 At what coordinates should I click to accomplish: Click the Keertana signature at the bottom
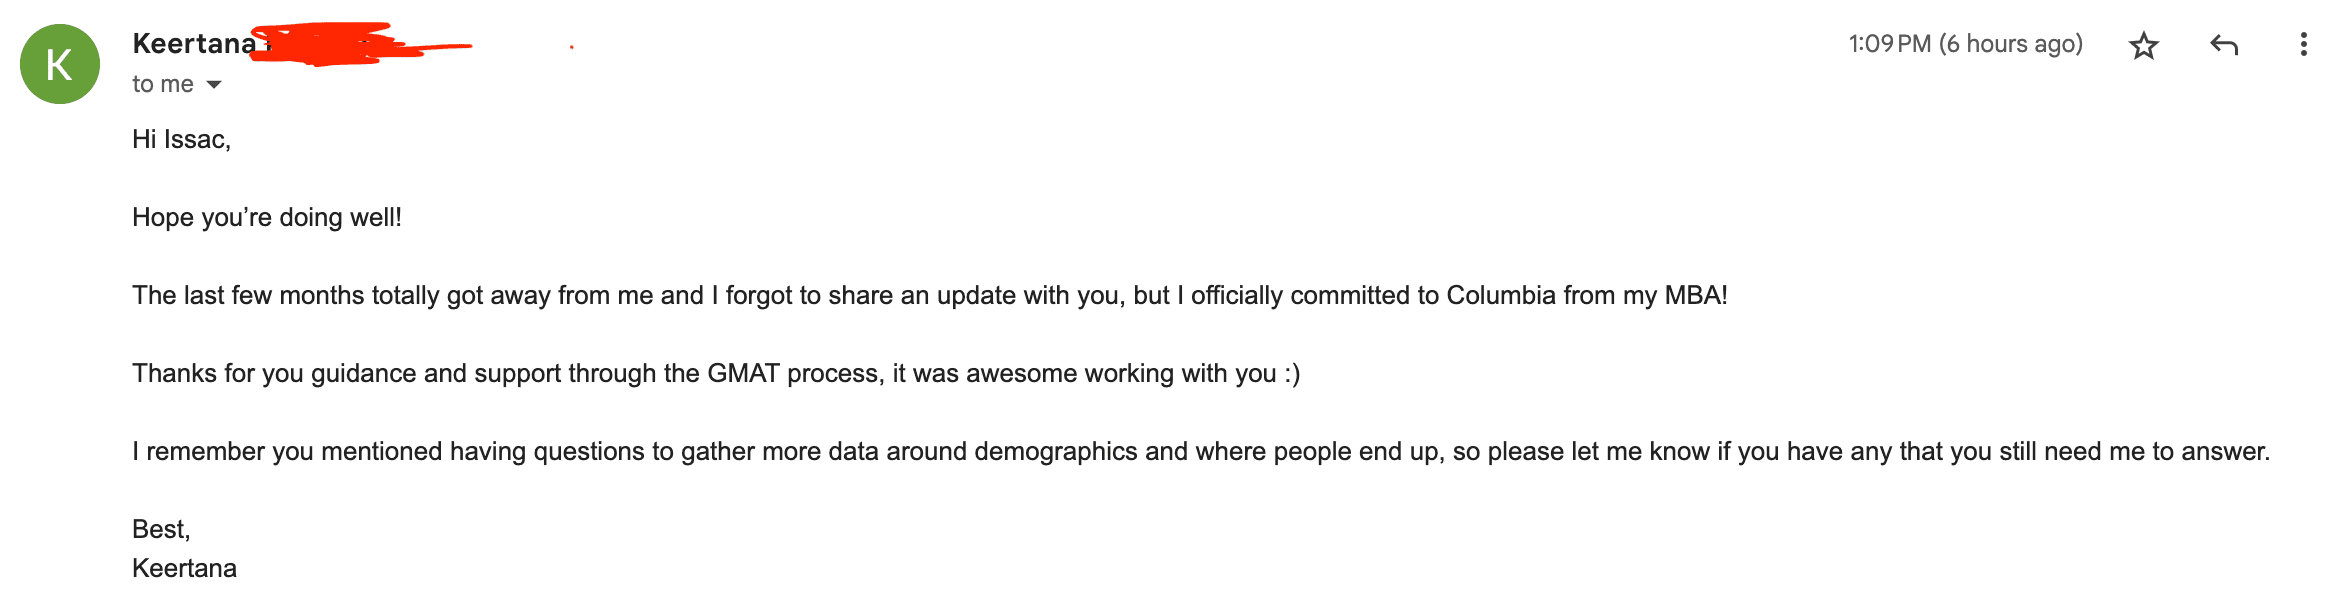coord(184,568)
